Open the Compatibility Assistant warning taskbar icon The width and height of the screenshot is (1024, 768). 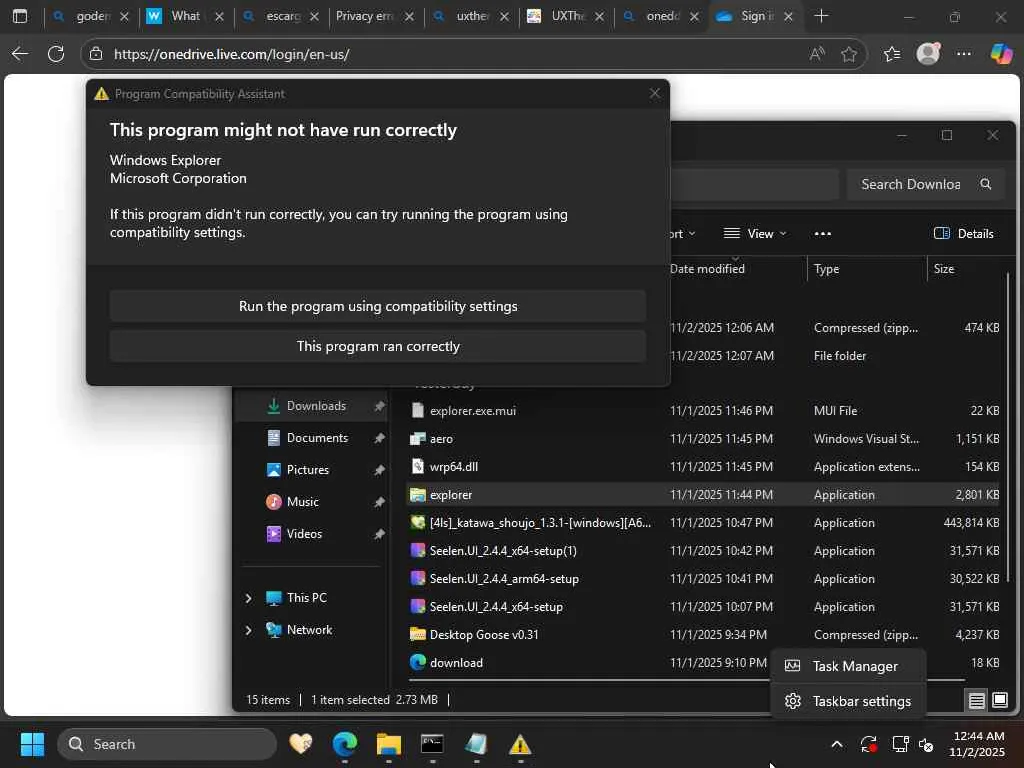(520, 744)
